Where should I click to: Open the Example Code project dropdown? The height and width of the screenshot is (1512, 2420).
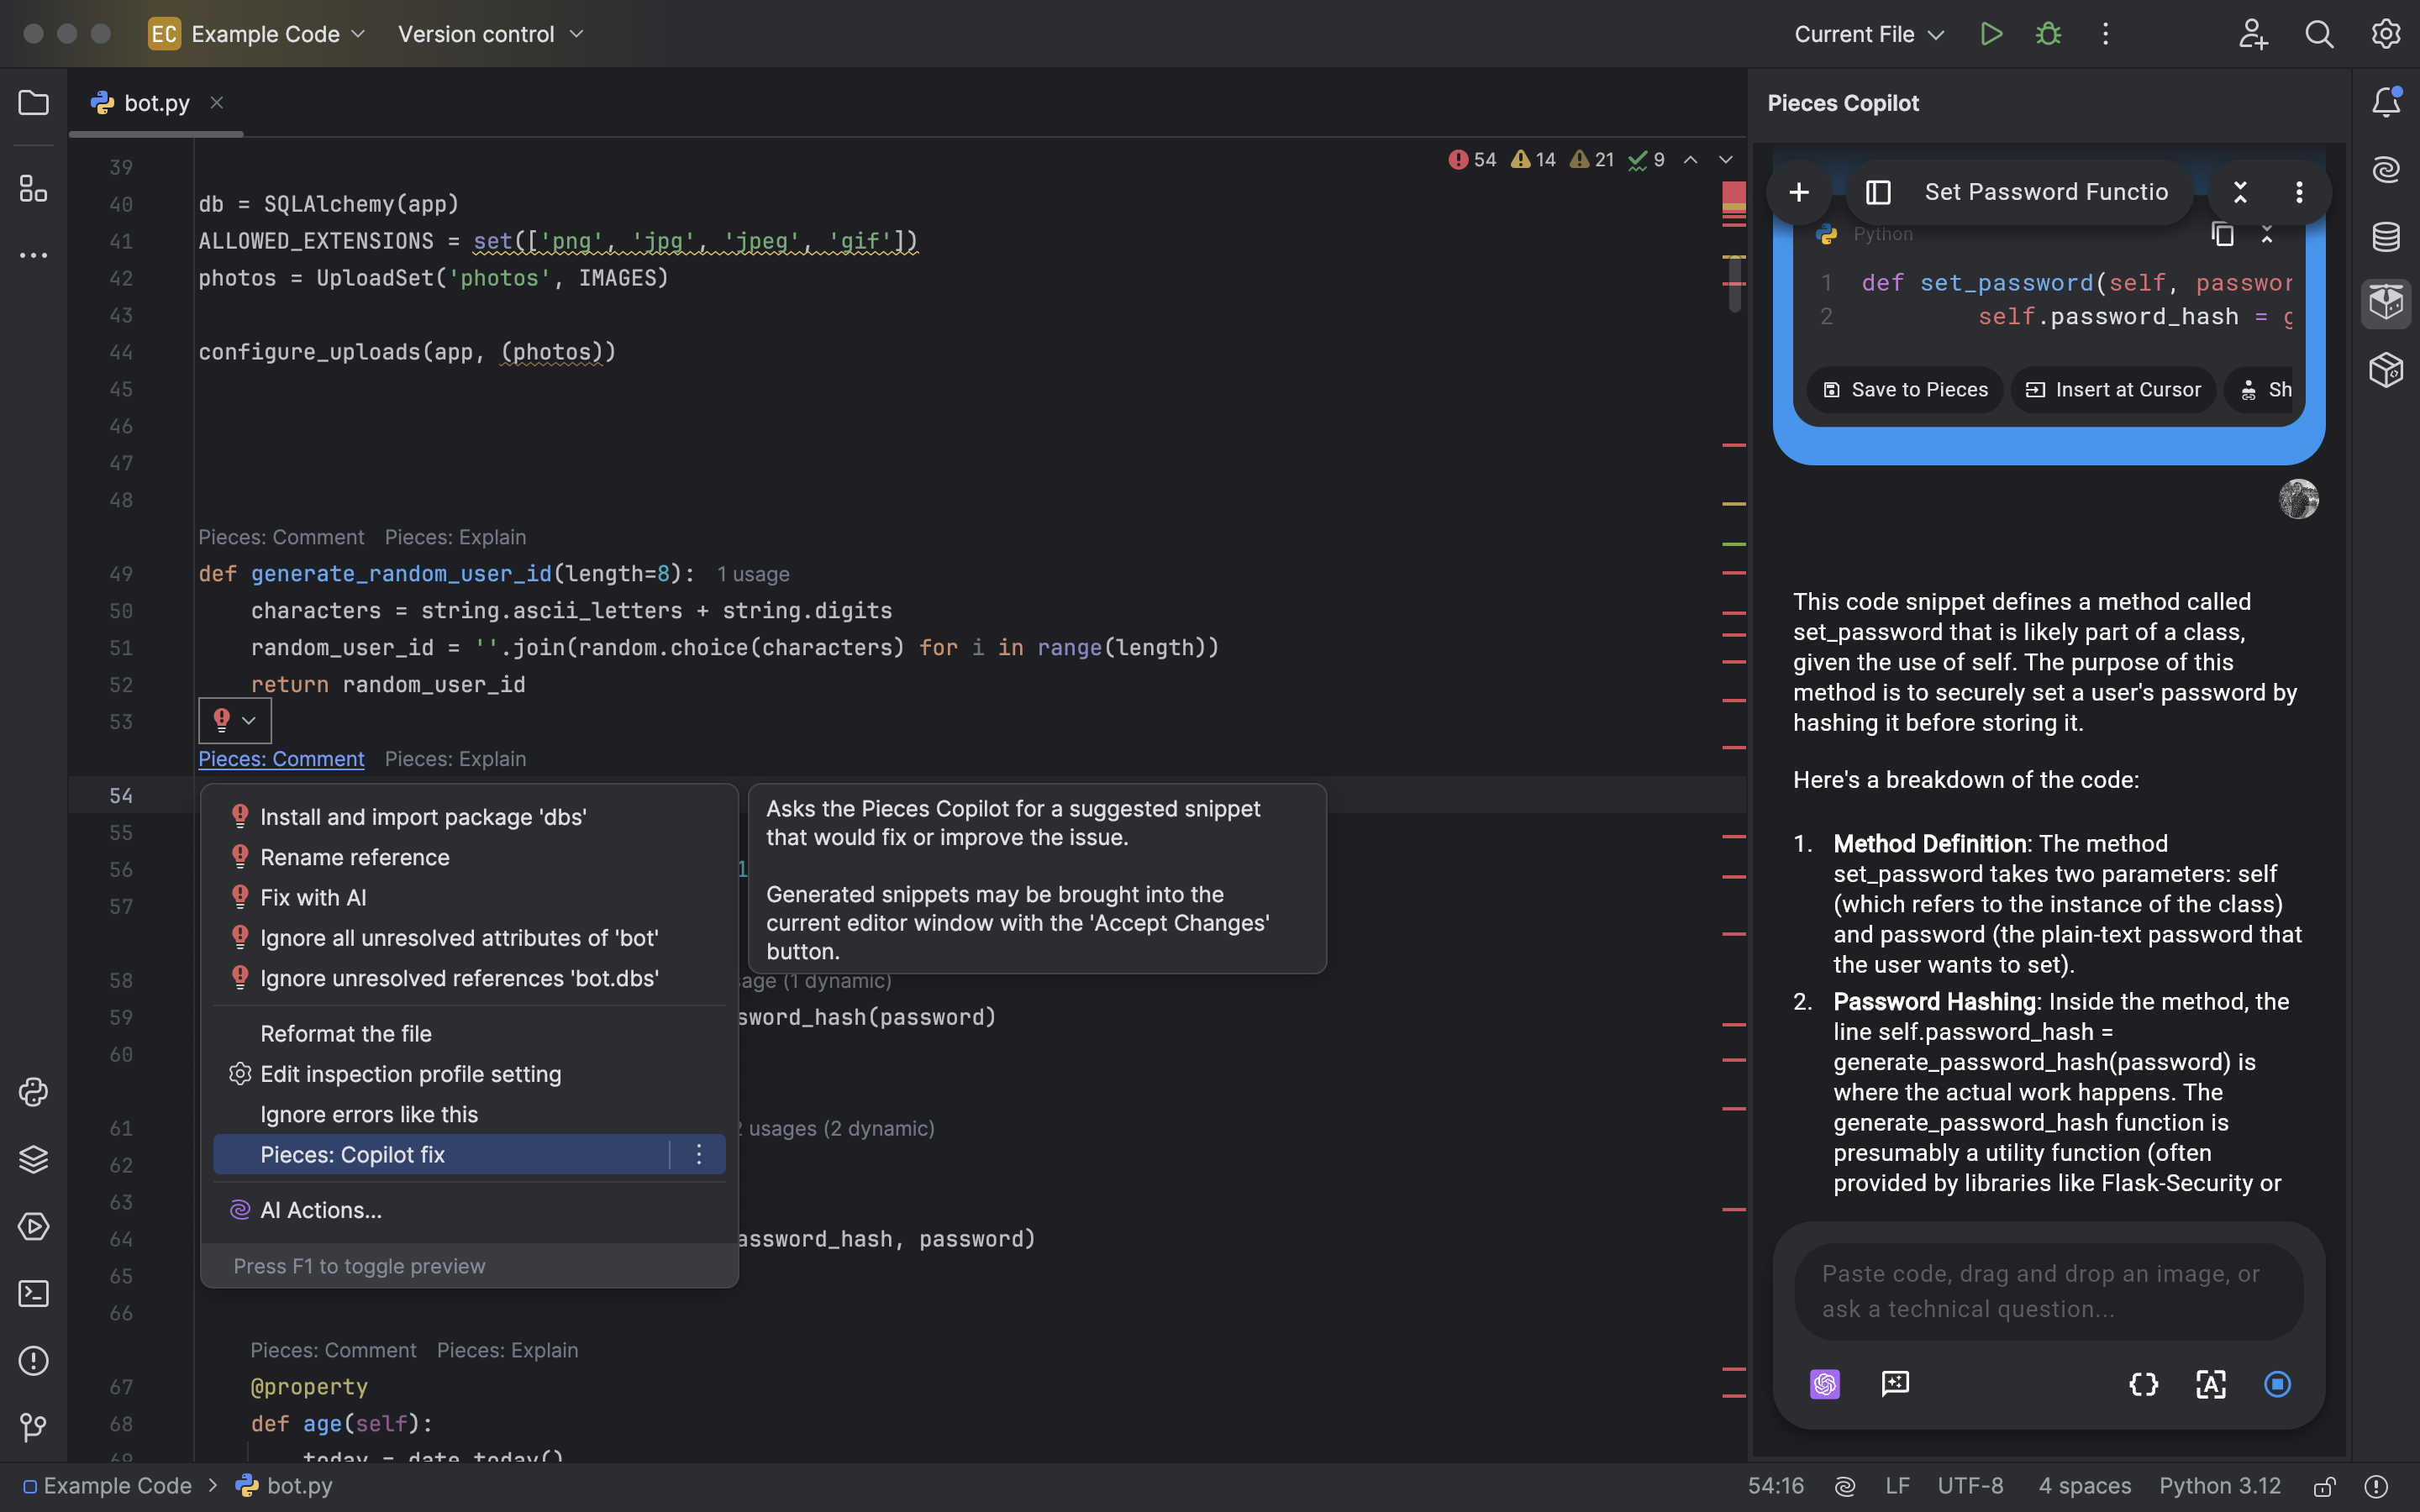(257, 34)
